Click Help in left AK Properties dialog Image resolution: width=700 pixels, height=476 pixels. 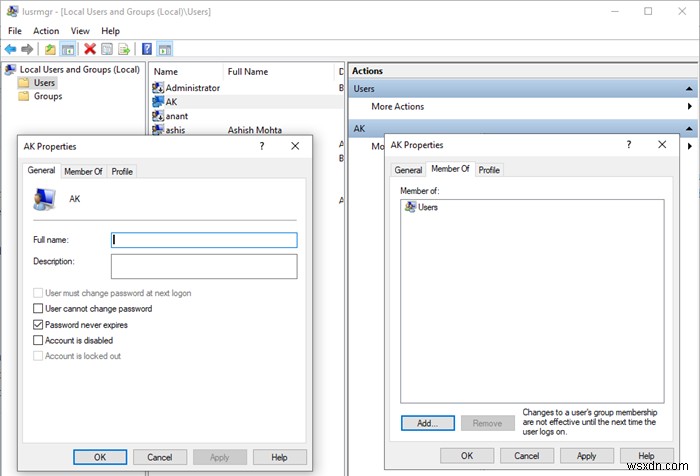click(279, 457)
